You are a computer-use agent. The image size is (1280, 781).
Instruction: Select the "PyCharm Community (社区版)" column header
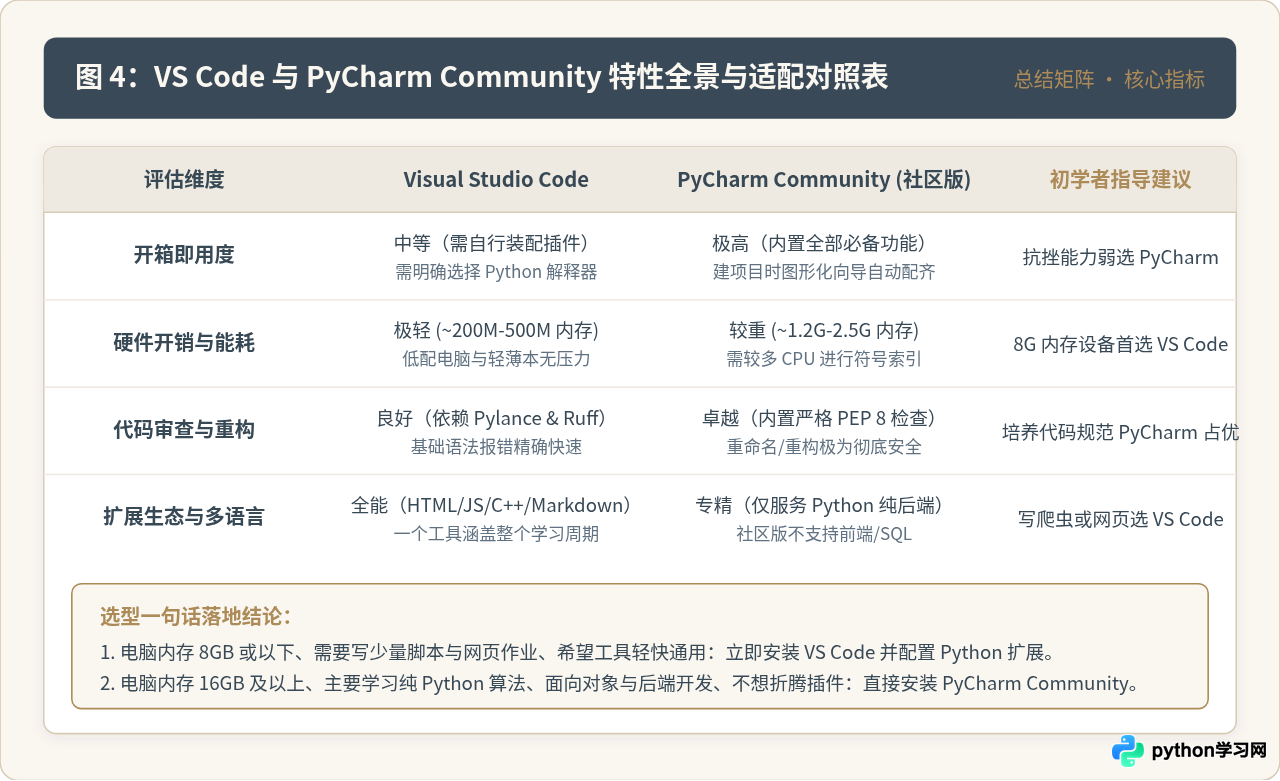[824, 180]
